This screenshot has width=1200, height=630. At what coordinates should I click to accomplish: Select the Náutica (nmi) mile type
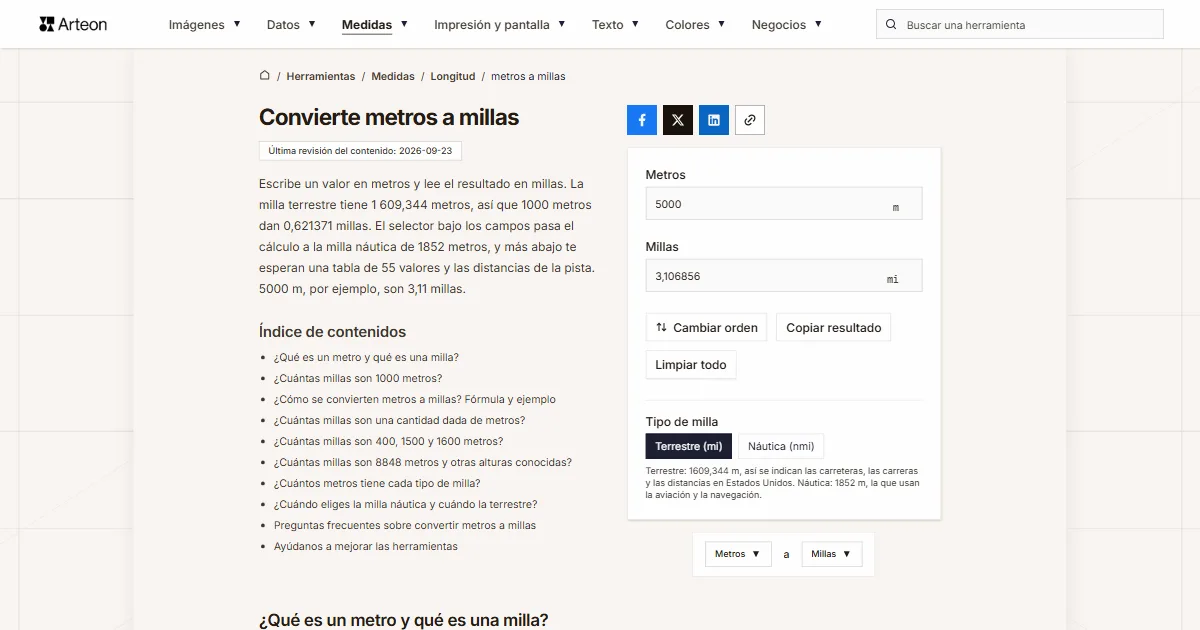(781, 446)
